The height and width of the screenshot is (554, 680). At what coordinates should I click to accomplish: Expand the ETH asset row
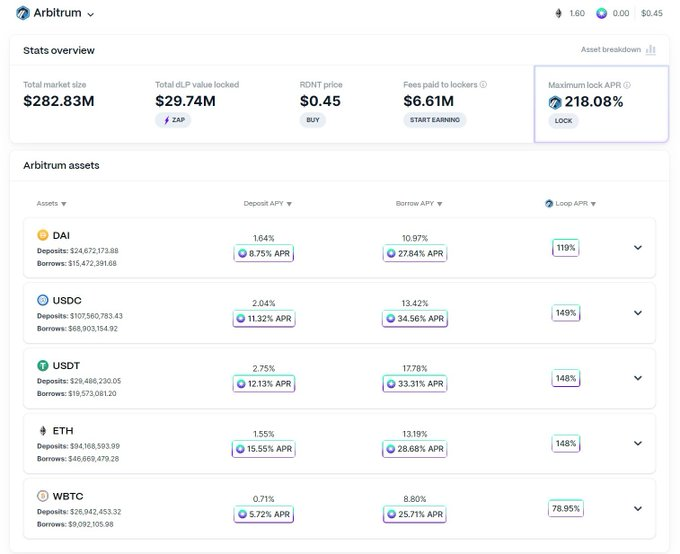pos(638,443)
